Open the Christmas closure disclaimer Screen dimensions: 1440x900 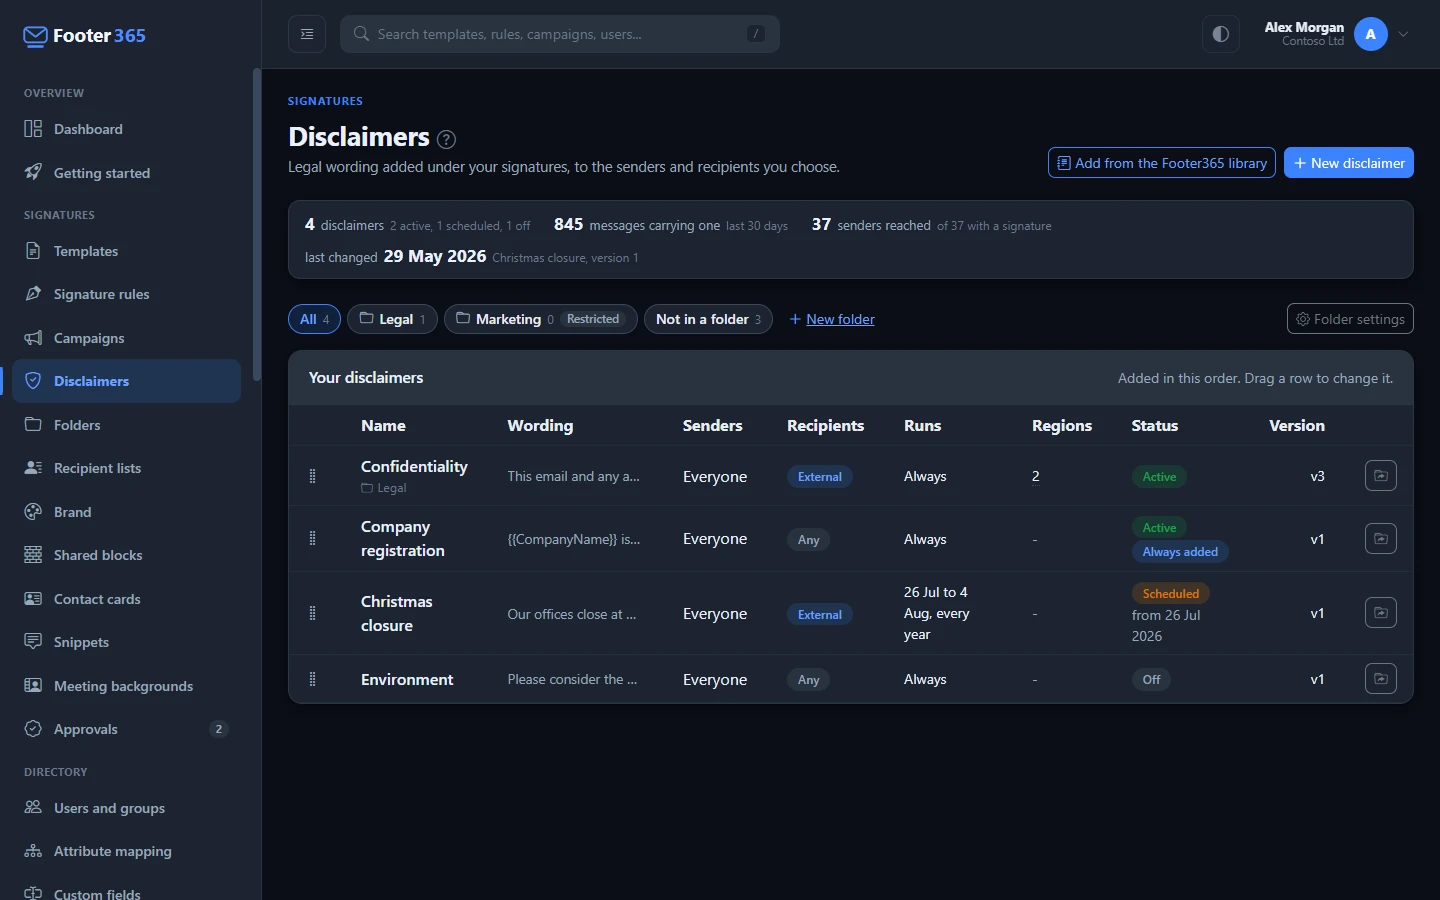click(x=397, y=613)
